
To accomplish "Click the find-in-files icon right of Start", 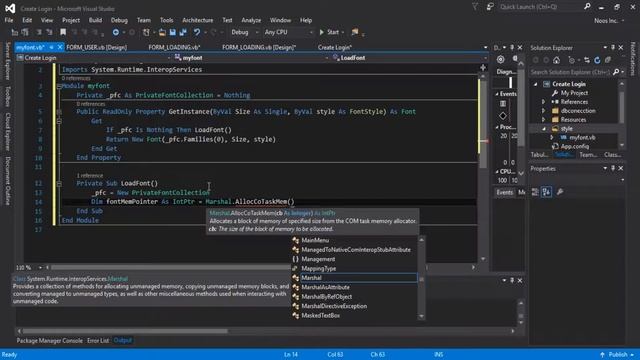I will 355,32.
